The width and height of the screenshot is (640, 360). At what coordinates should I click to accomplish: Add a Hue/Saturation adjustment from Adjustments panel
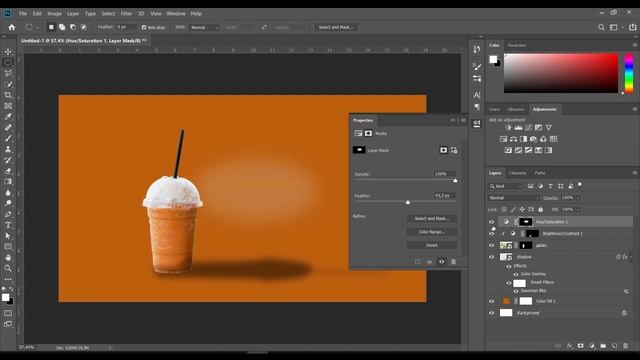503,139
